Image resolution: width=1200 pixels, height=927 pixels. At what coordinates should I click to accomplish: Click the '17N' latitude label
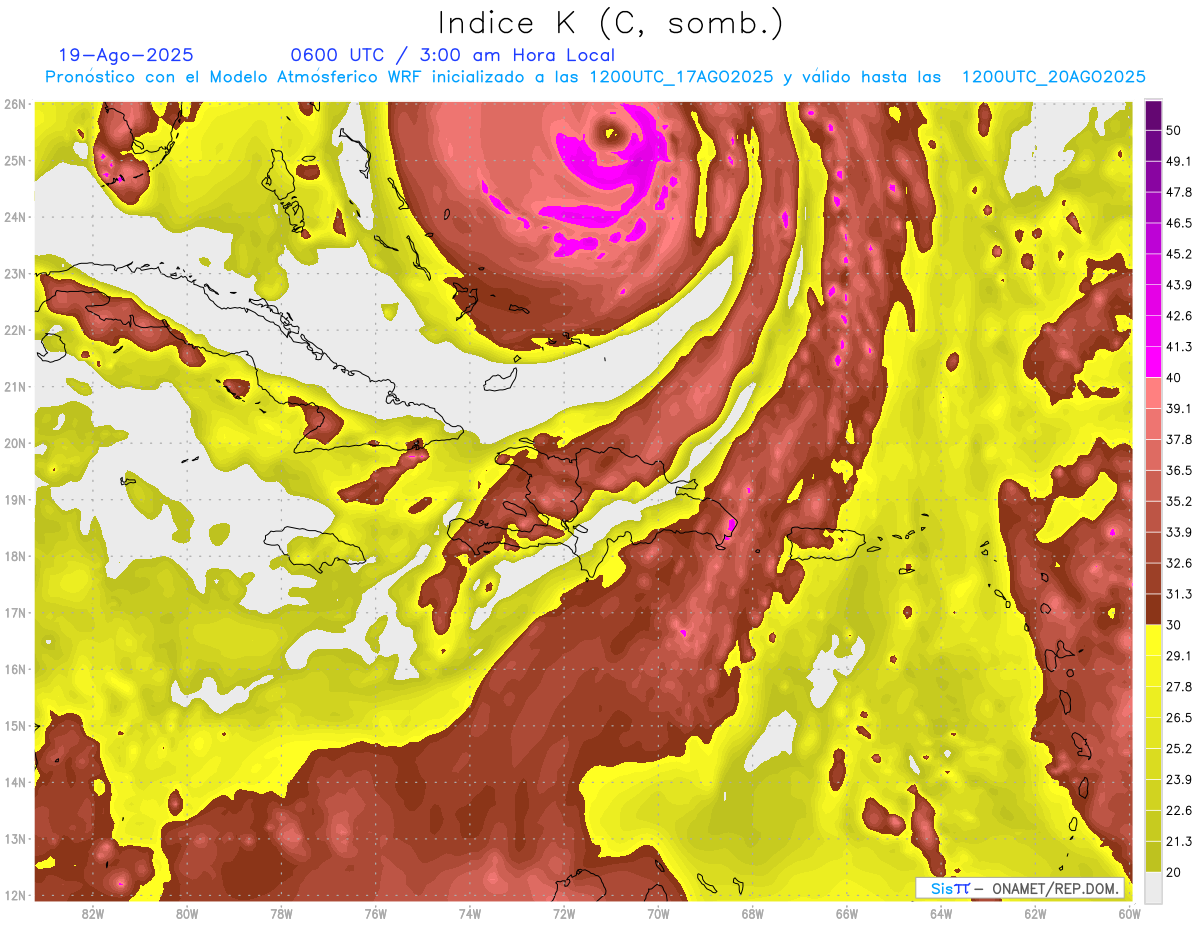point(15,612)
